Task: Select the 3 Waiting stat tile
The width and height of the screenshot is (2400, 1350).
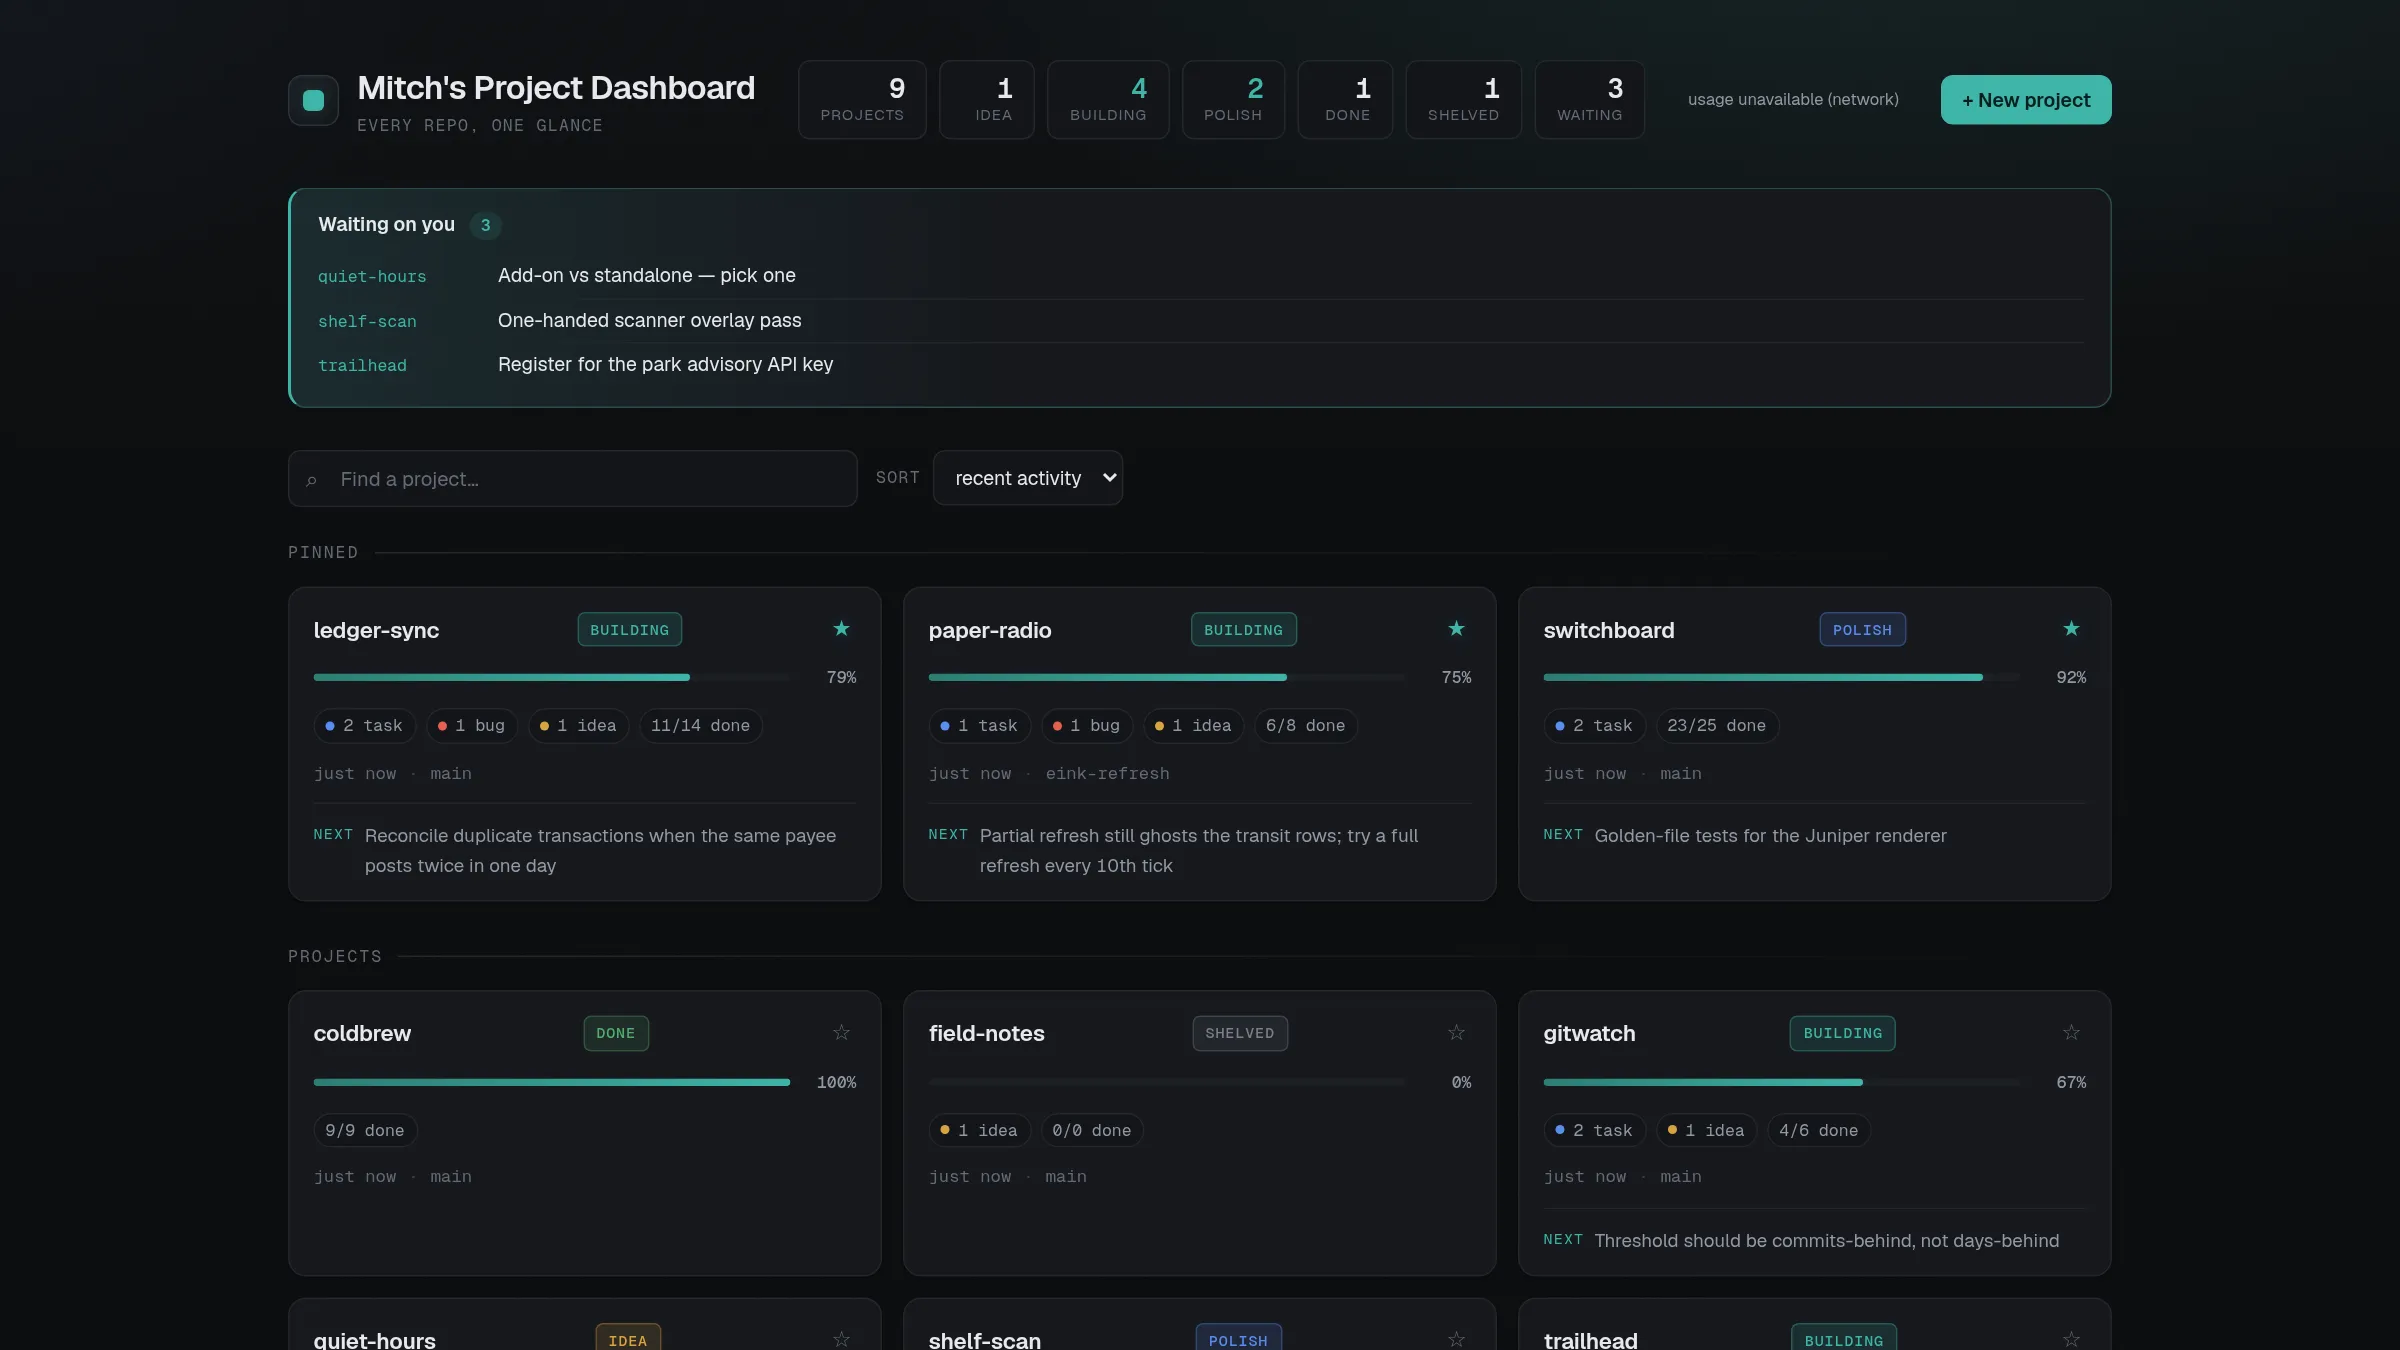Action: coord(1590,100)
